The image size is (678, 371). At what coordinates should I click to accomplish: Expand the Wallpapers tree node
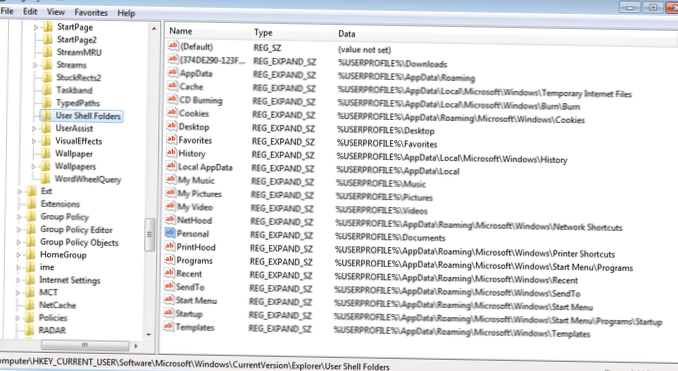[x=34, y=166]
